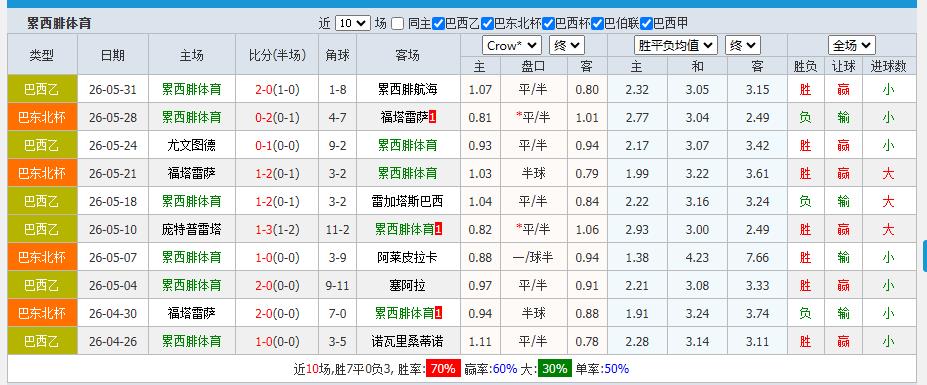Click the 角球 column header

[338, 55]
